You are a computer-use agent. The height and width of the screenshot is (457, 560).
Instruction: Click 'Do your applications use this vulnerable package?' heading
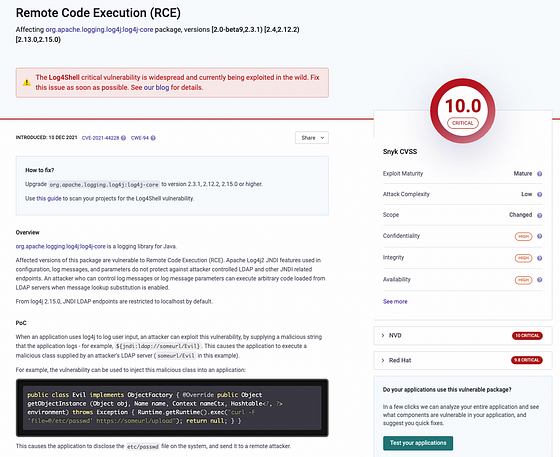coord(447,390)
